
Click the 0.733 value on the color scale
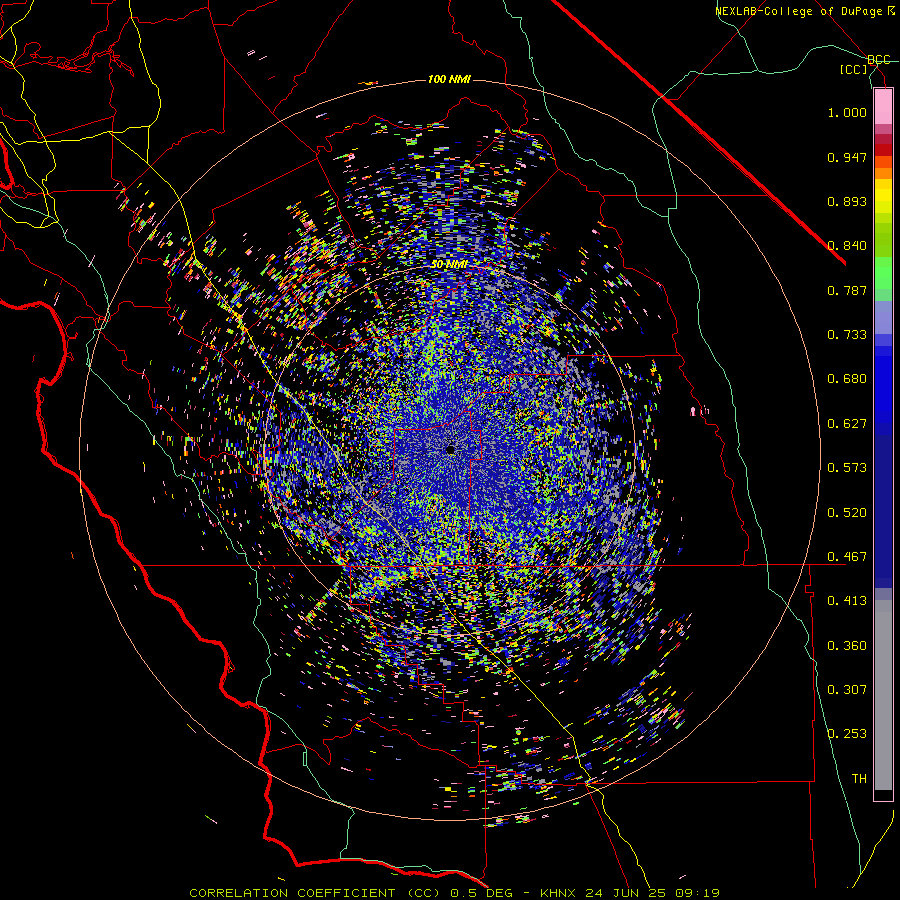tap(847, 335)
